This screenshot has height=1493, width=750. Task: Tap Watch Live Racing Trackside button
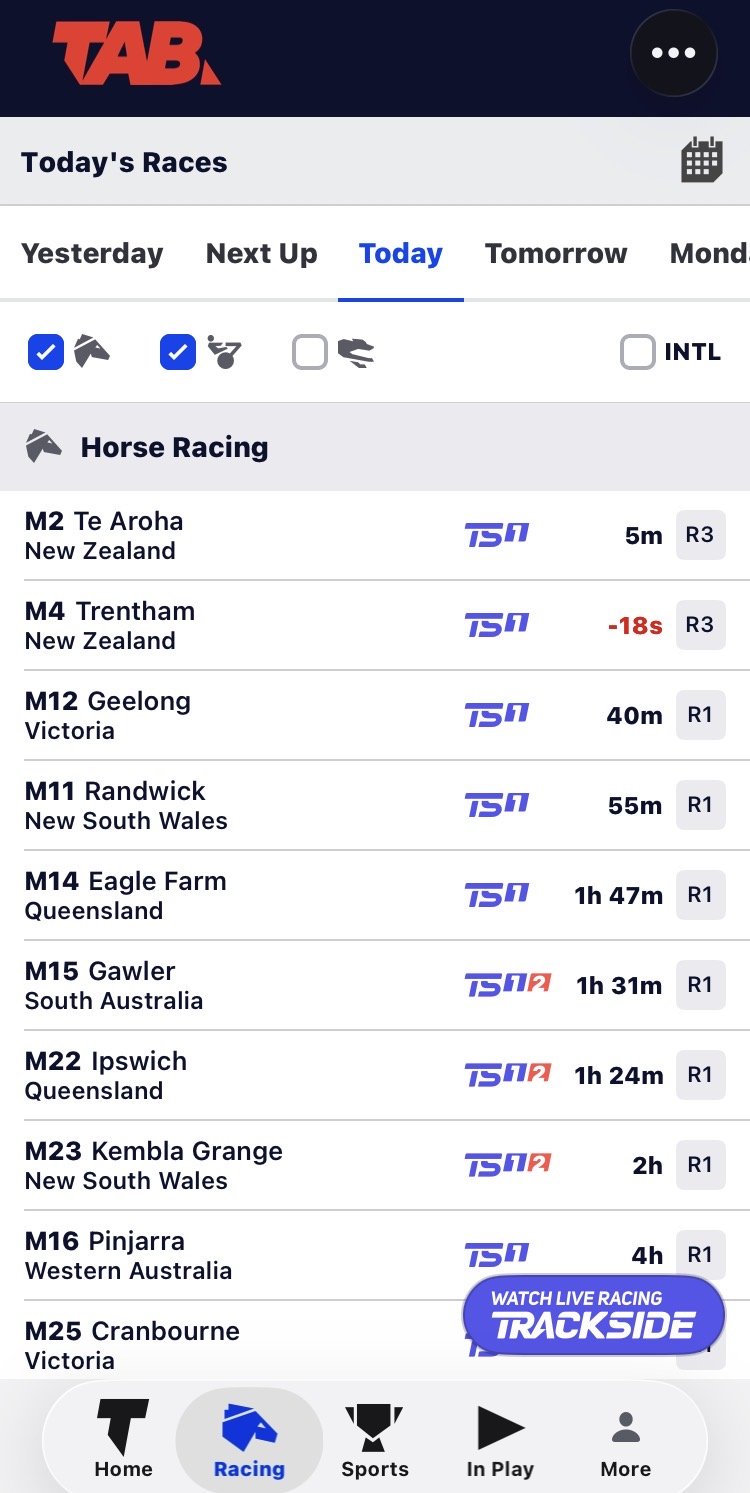(x=593, y=1314)
